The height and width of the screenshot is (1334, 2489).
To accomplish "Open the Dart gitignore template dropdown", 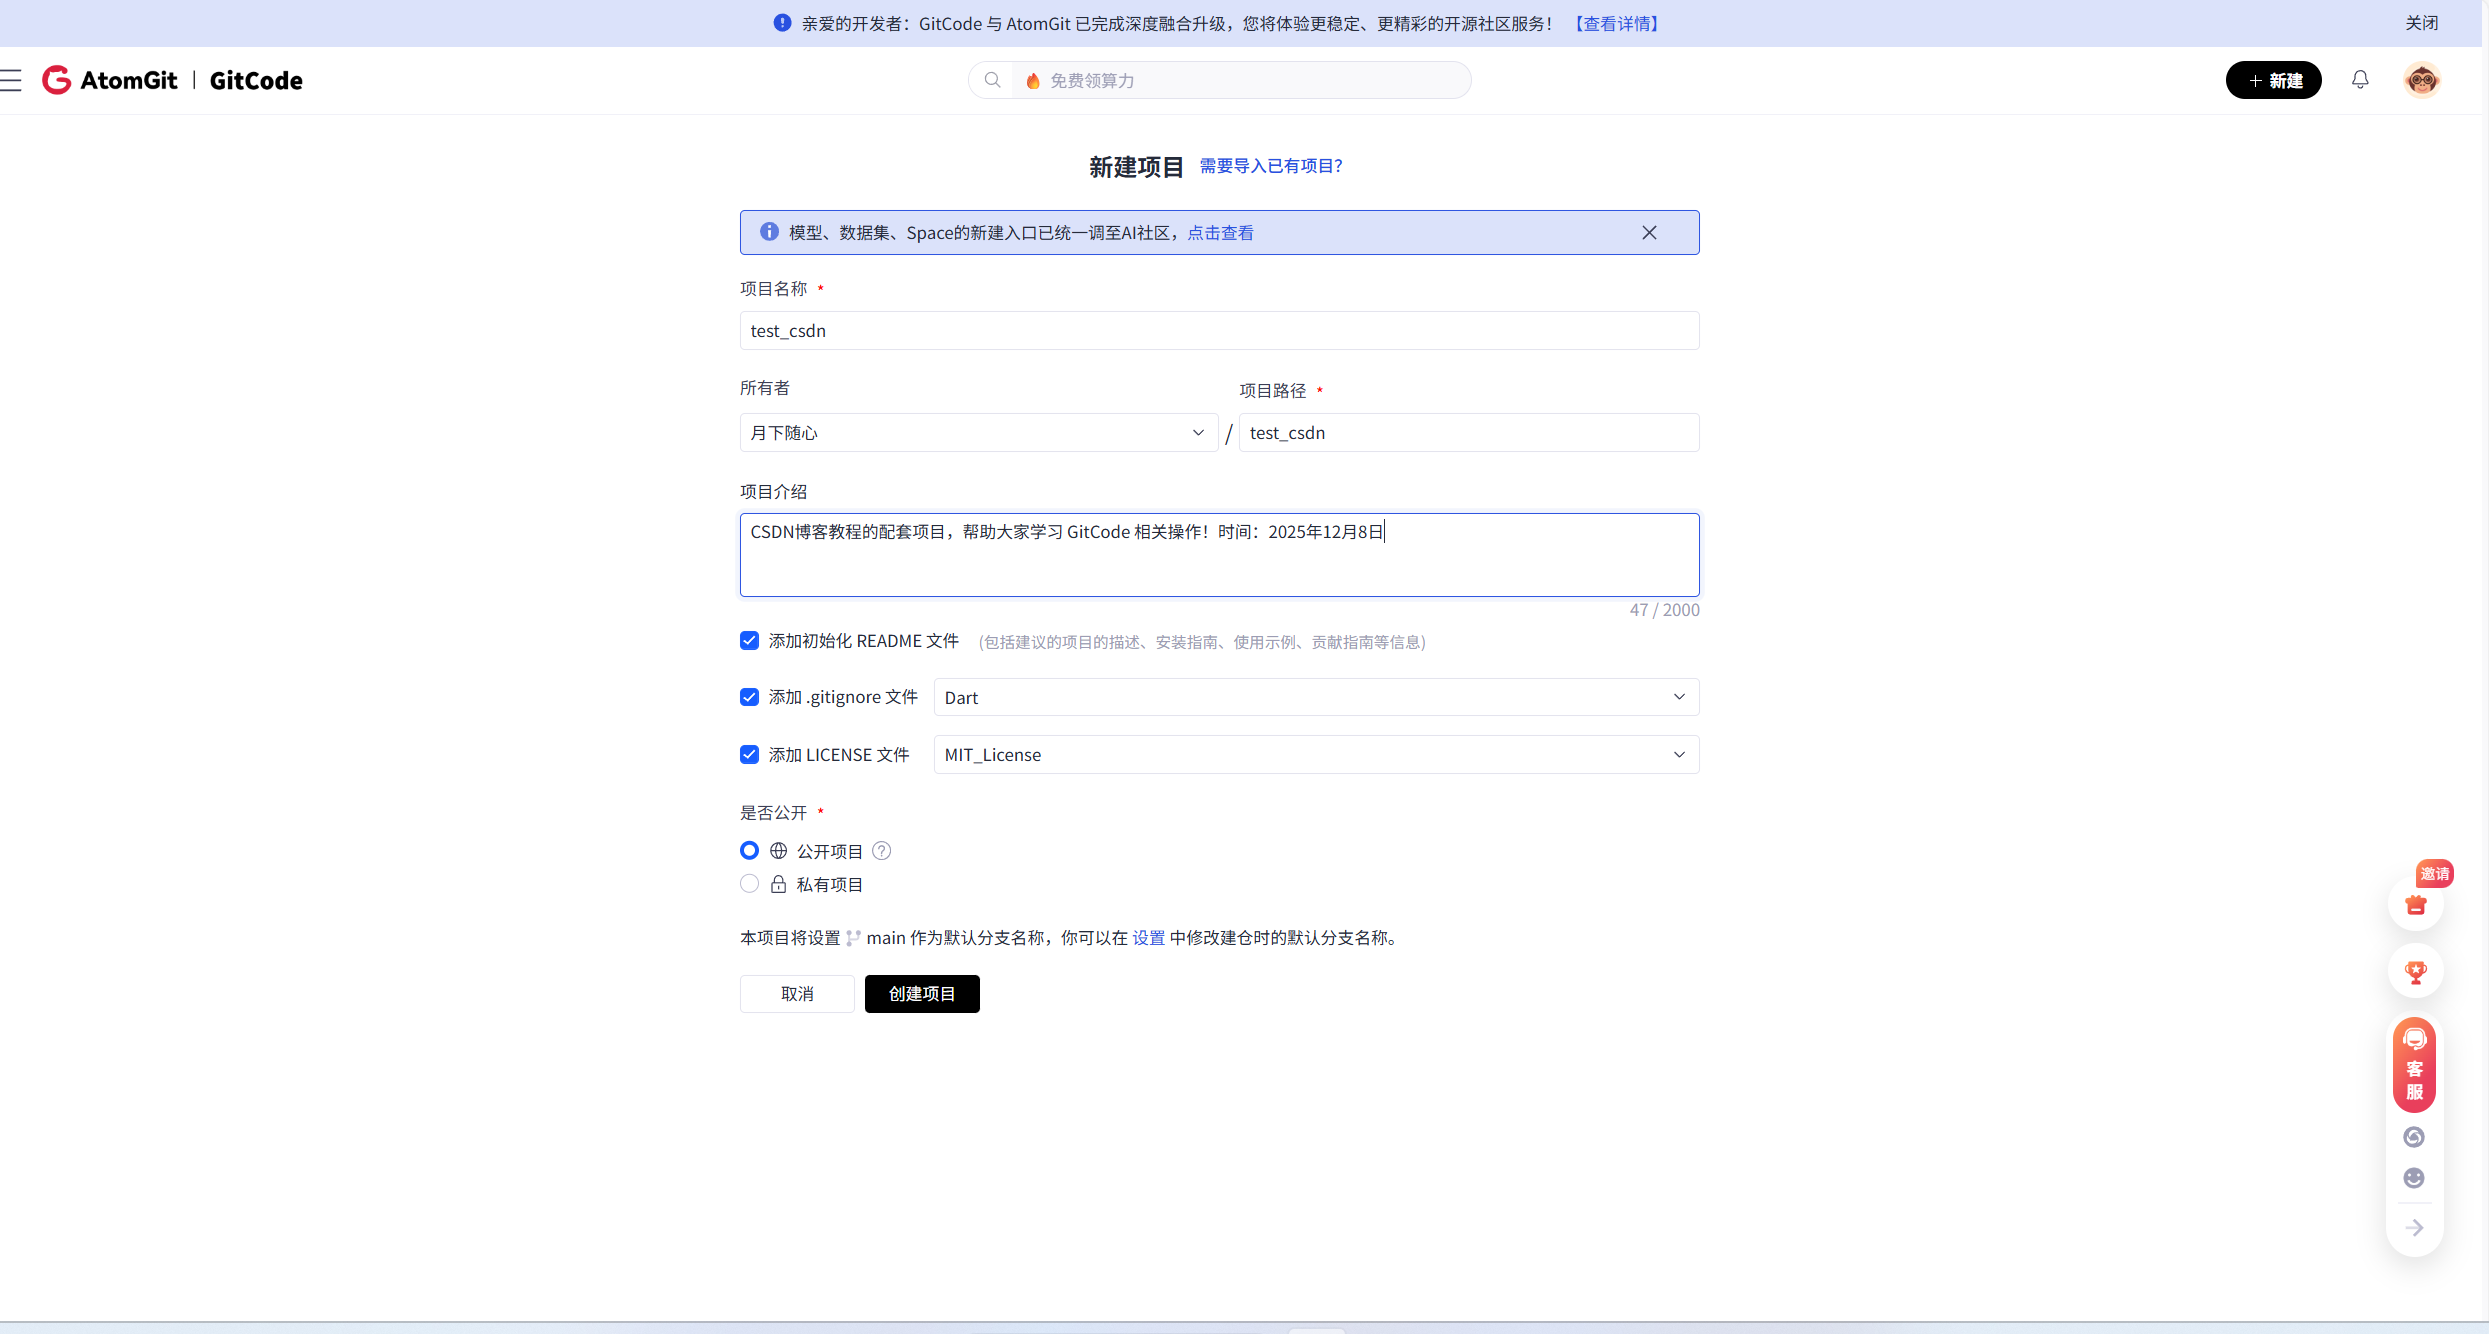I will (1315, 697).
